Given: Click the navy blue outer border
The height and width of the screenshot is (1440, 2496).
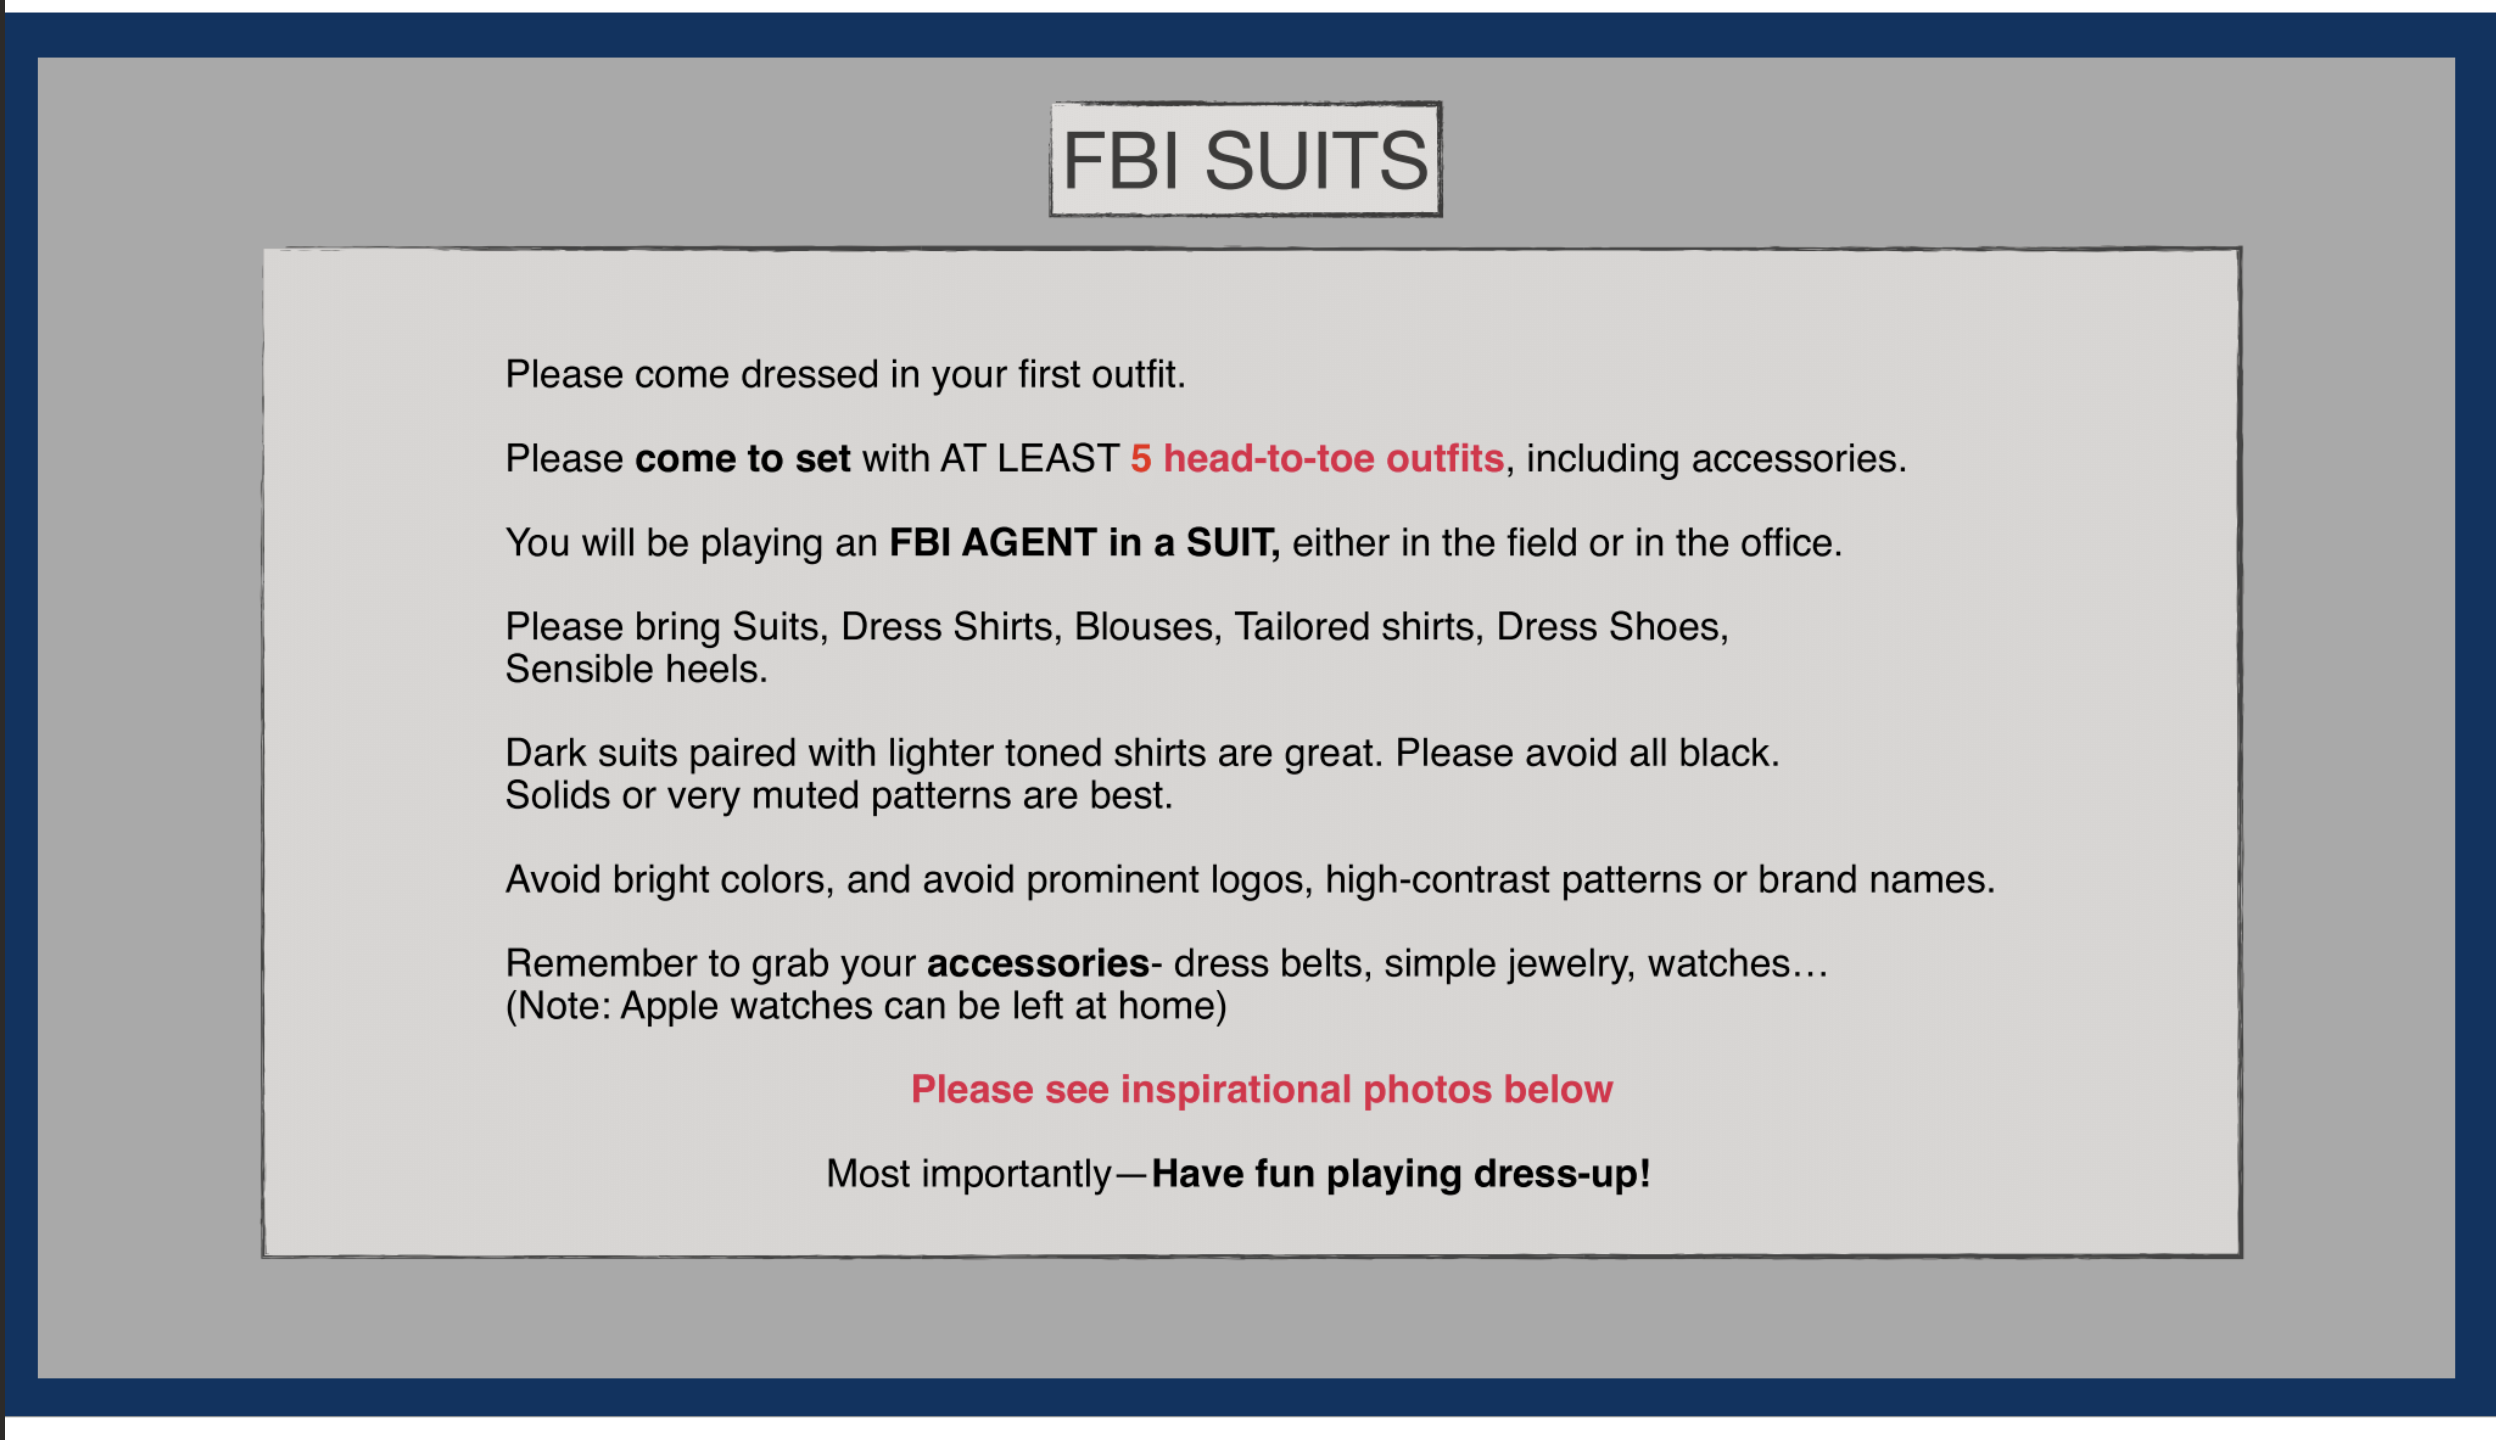Looking at the screenshot, I should (1248, 34).
